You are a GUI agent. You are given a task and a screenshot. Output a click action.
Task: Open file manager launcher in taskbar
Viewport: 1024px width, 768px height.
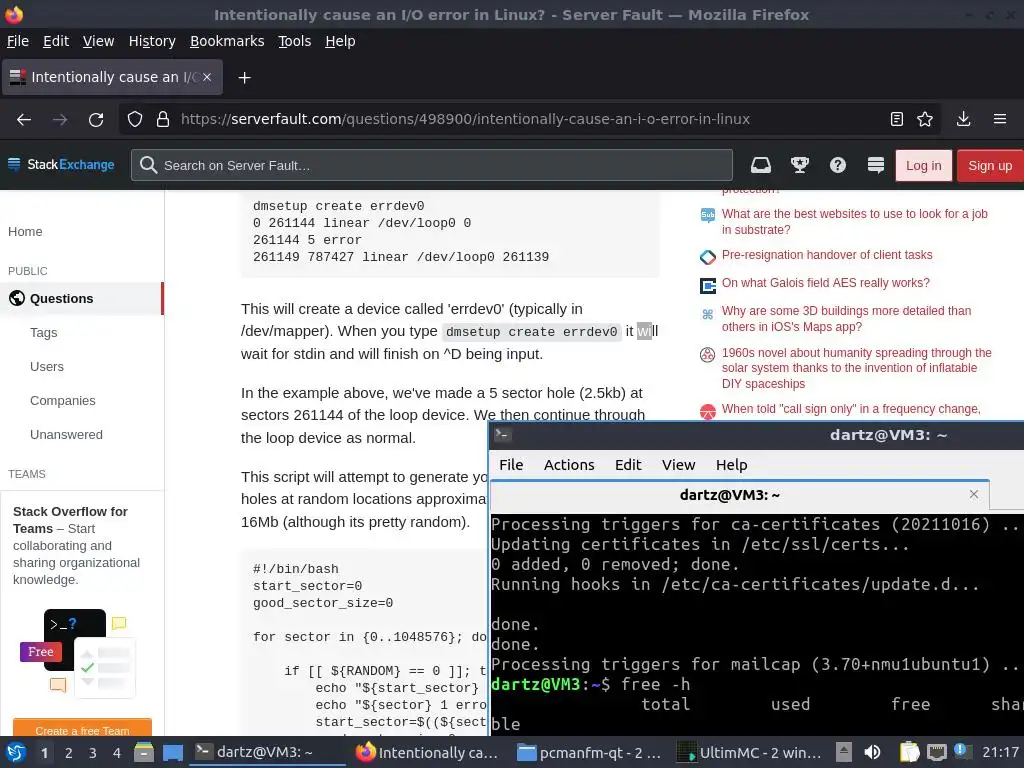pos(144,752)
